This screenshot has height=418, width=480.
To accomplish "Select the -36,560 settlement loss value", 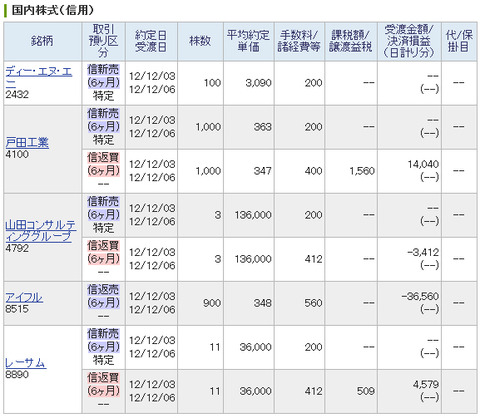I will click(420, 296).
